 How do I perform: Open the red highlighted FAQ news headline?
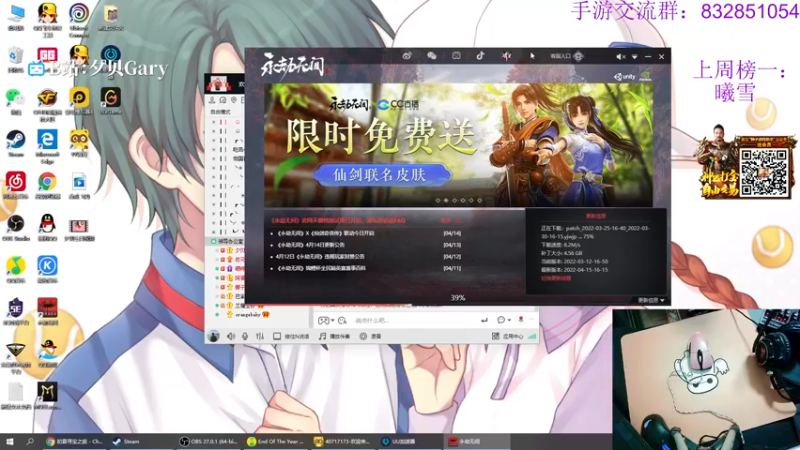tap(338, 220)
